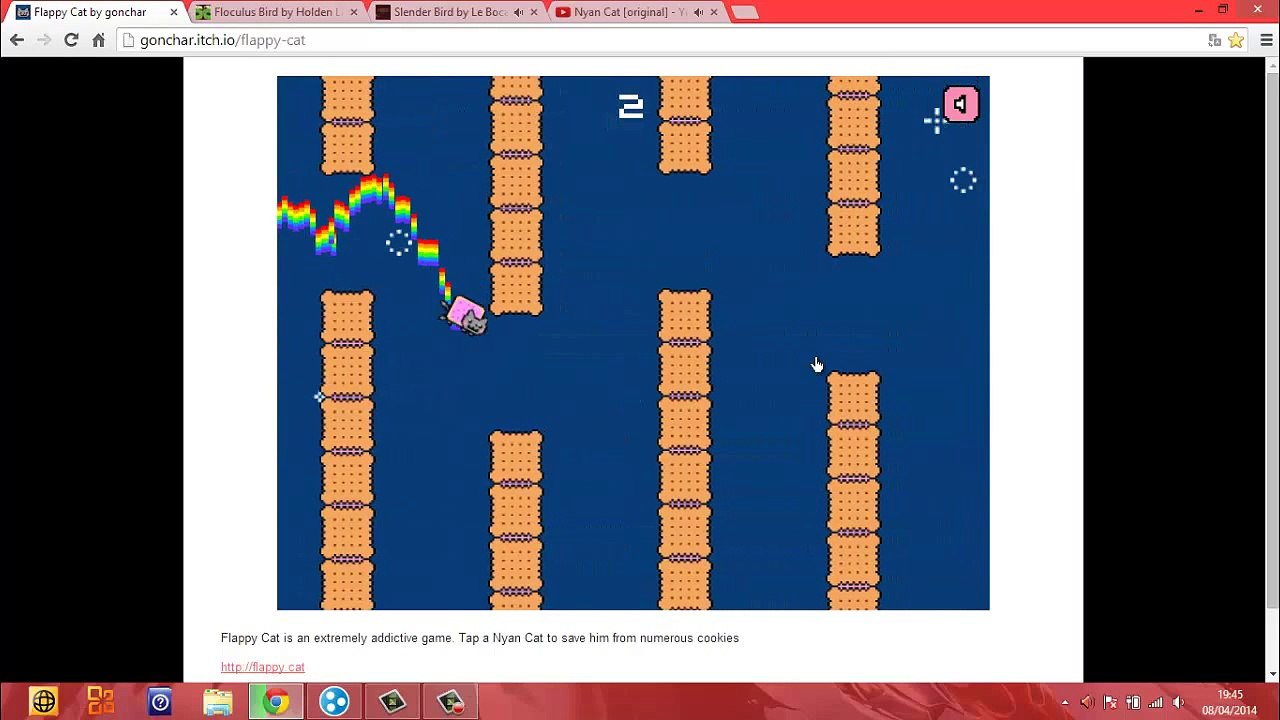The height and width of the screenshot is (720, 1280).
Task: Click the Floculus Bird tab favicon
Action: [203, 12]
